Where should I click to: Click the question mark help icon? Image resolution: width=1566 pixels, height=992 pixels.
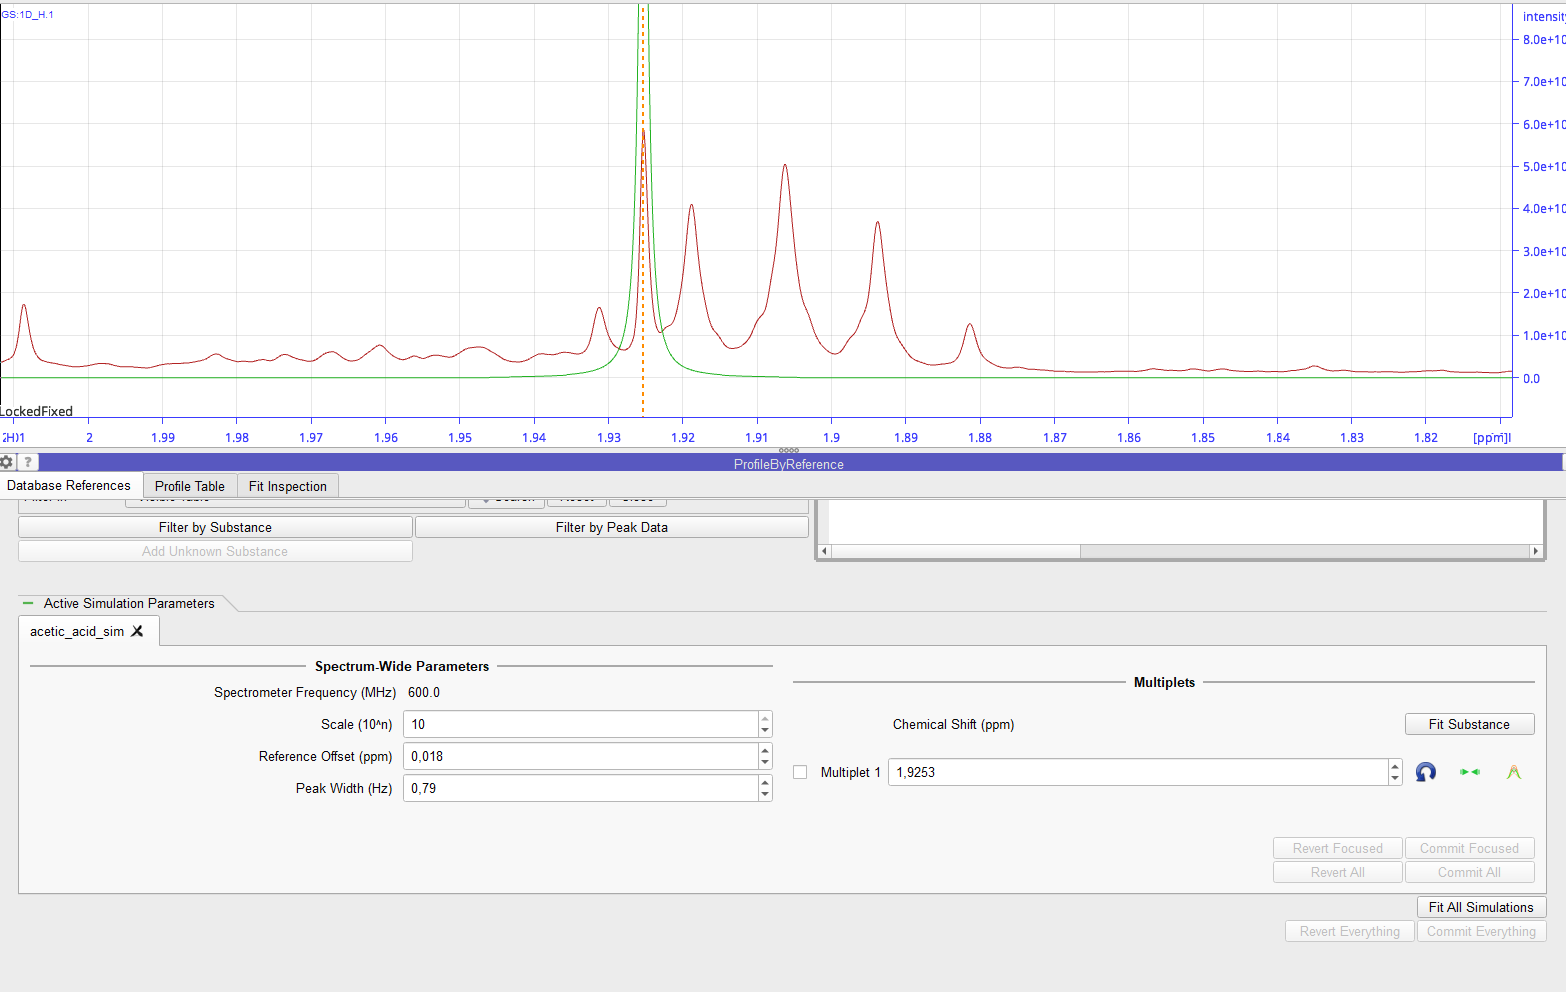click(x=28, y=462)
